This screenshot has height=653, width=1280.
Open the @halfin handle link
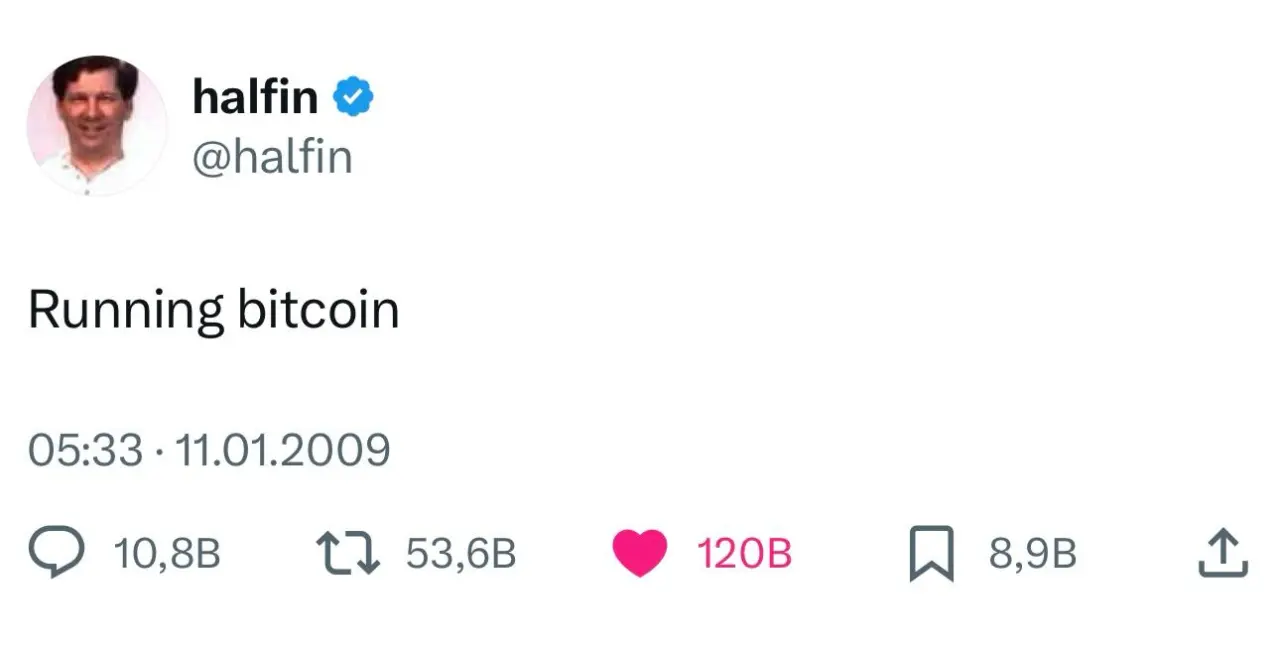pos(272,155)
